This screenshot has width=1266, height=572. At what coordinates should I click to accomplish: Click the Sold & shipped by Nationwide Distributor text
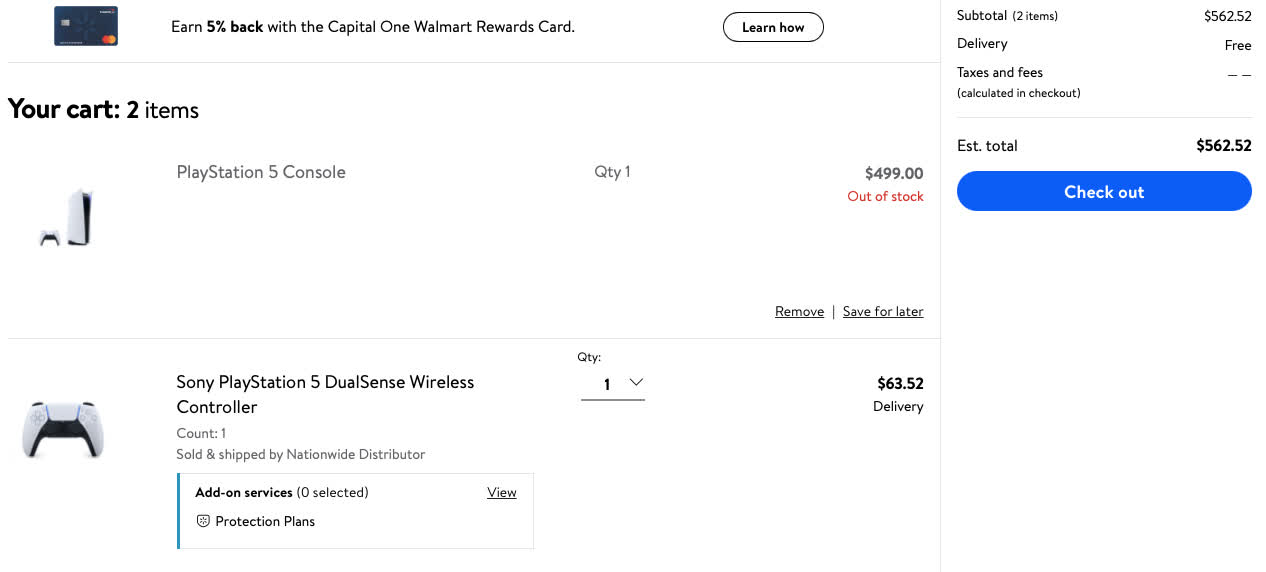[301, 454]
